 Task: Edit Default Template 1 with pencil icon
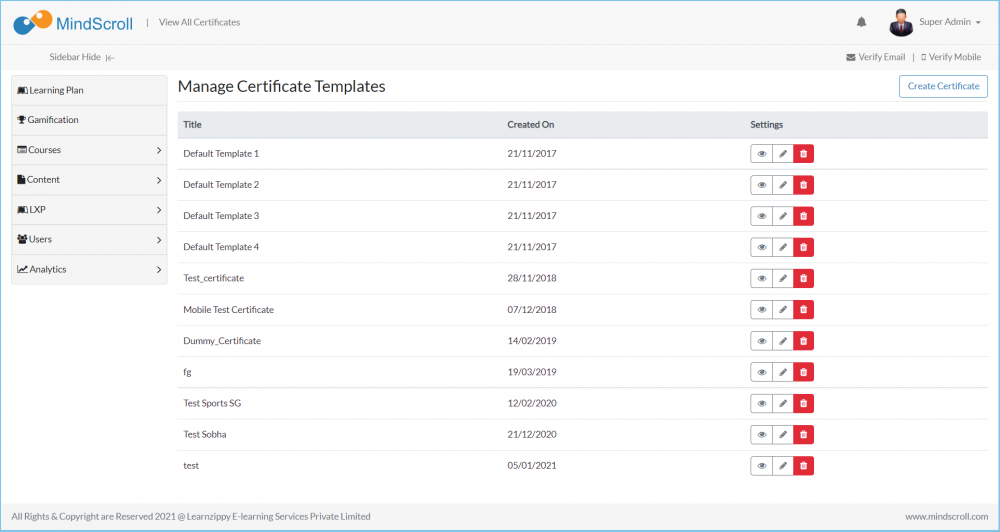[783, 154]
